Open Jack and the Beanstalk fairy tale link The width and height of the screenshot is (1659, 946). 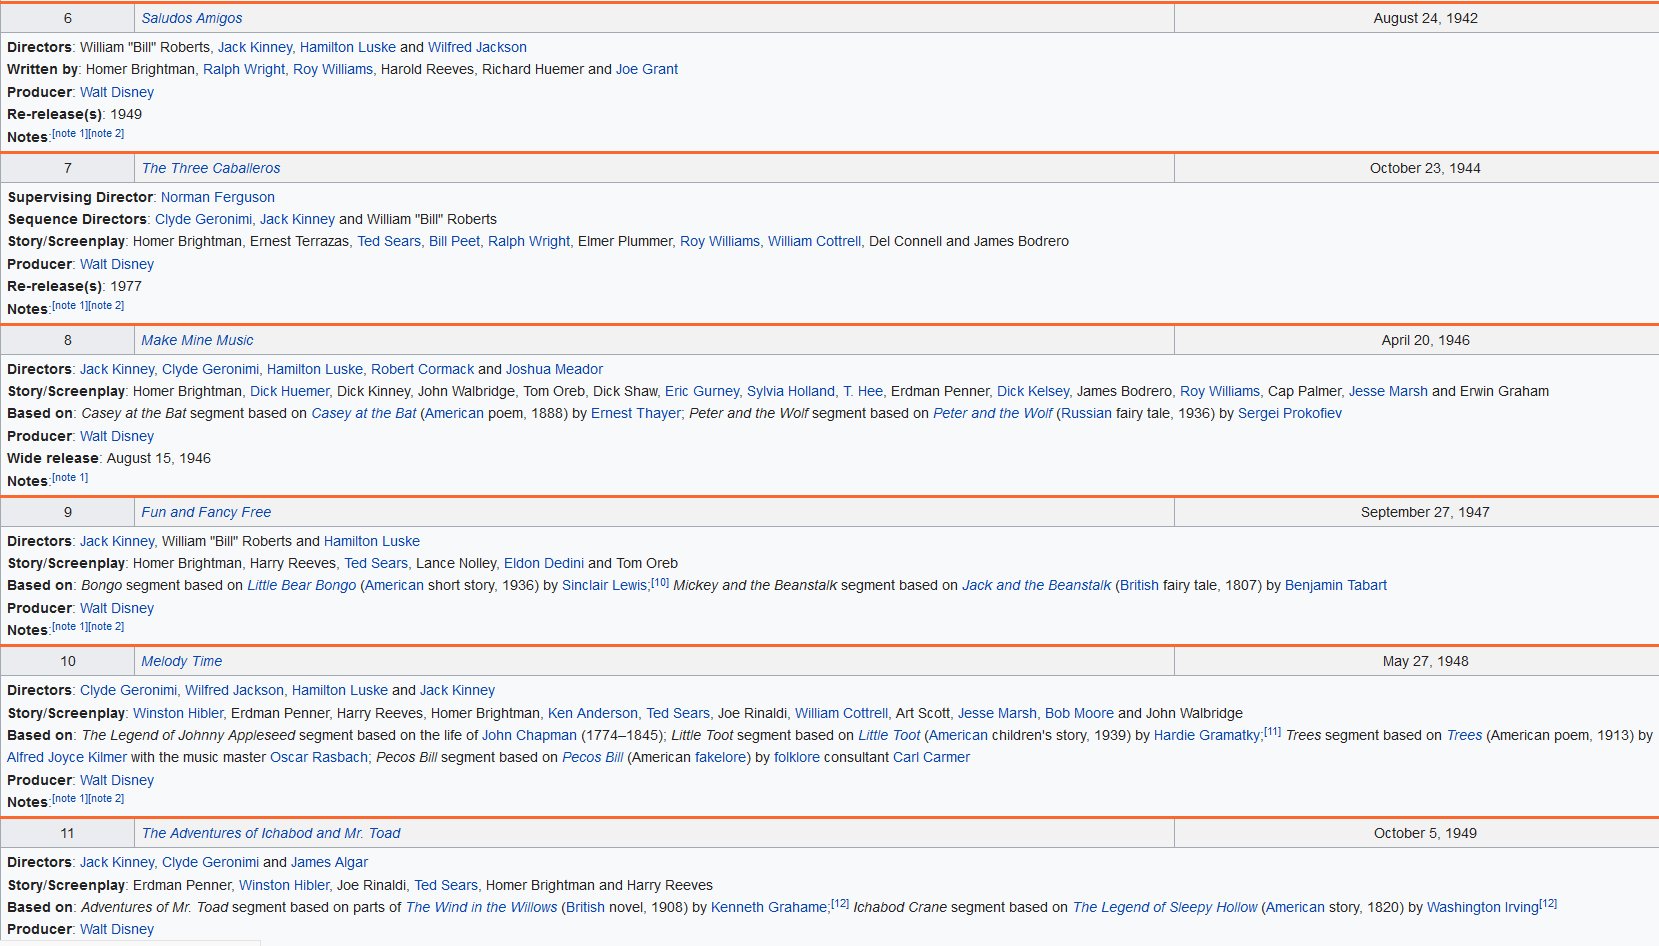1037,585
